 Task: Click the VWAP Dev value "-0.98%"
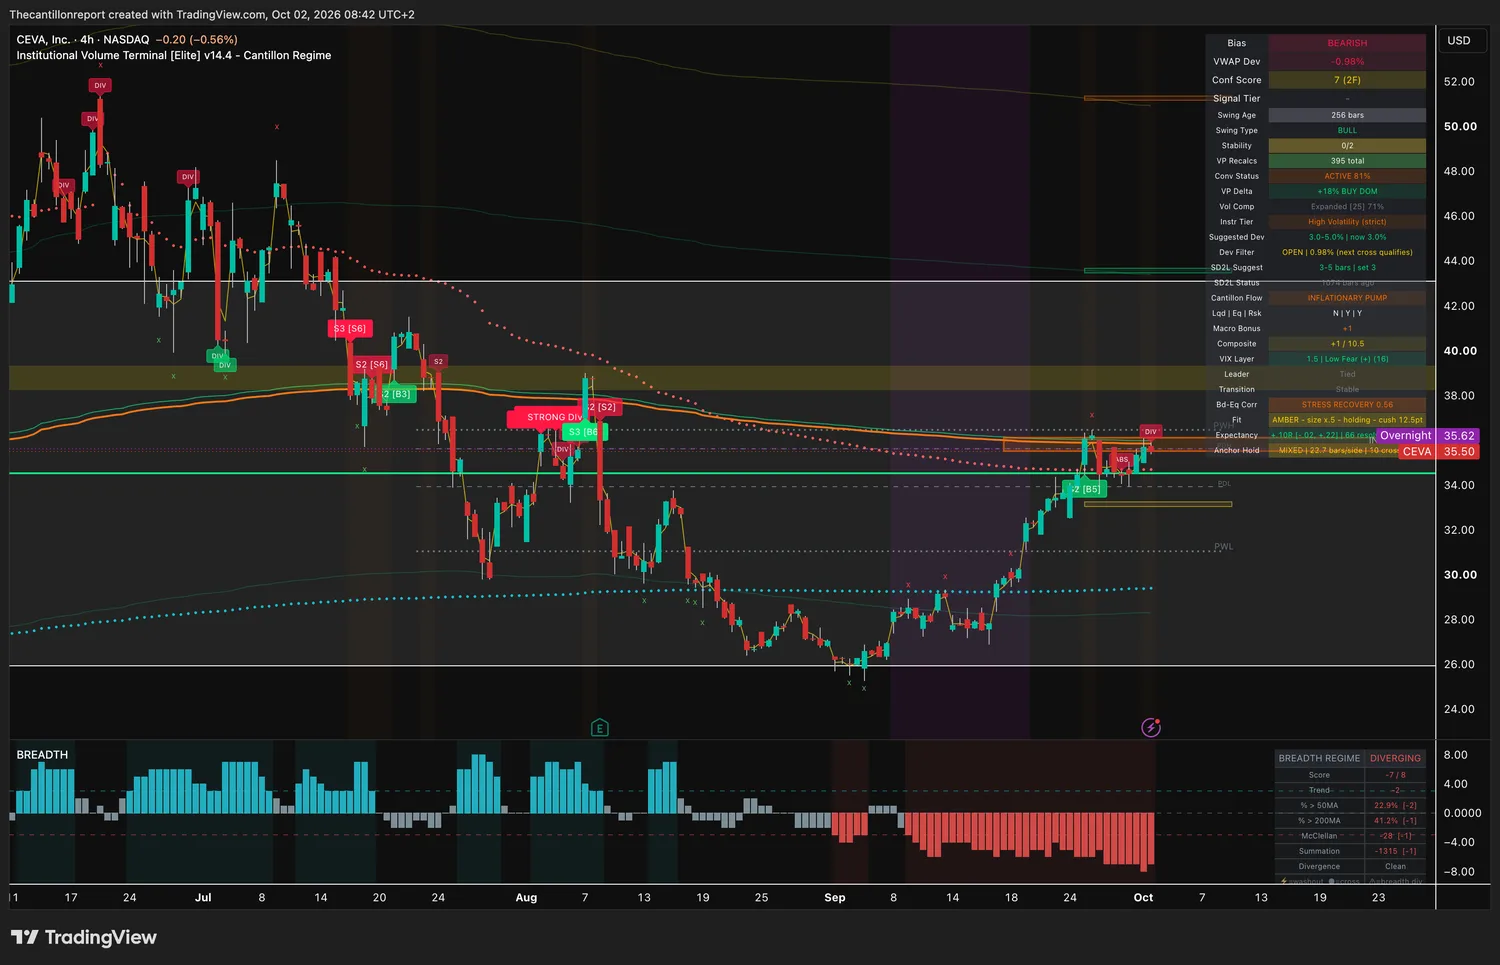pos(1347,62)
